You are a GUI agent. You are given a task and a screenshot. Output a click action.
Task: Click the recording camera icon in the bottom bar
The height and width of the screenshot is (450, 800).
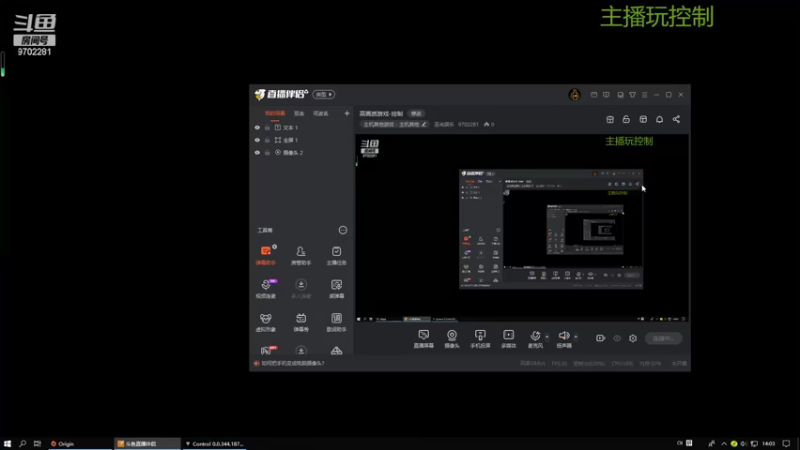601,338
